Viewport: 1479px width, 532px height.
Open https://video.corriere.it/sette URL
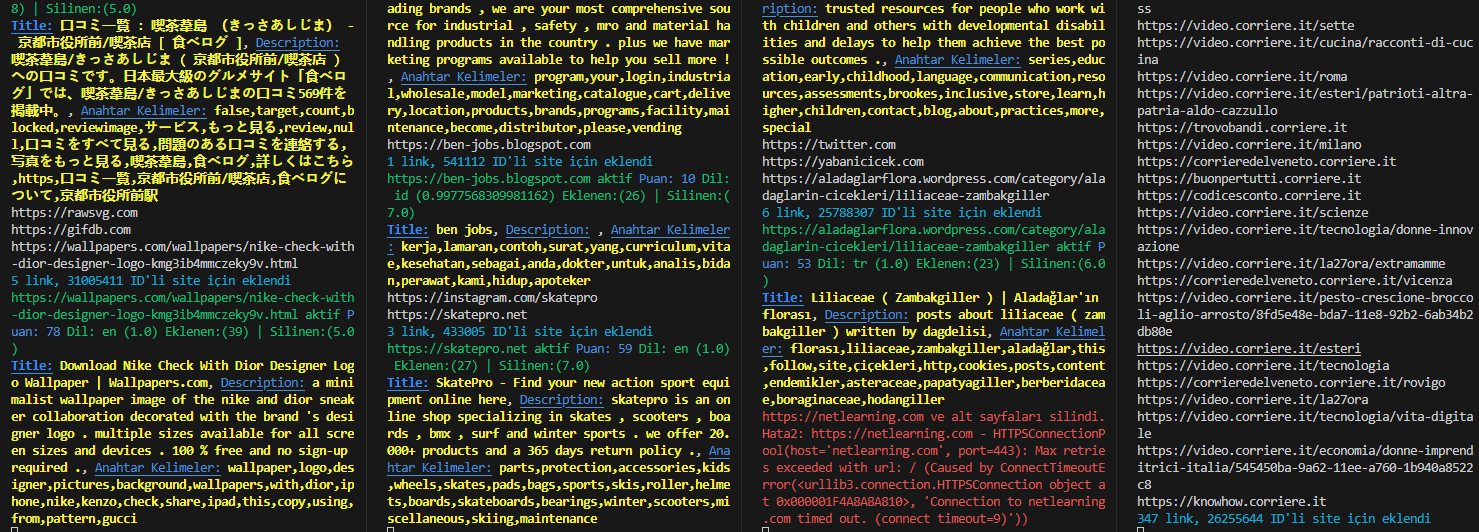pyautogui.click(x=1244, y=25)
